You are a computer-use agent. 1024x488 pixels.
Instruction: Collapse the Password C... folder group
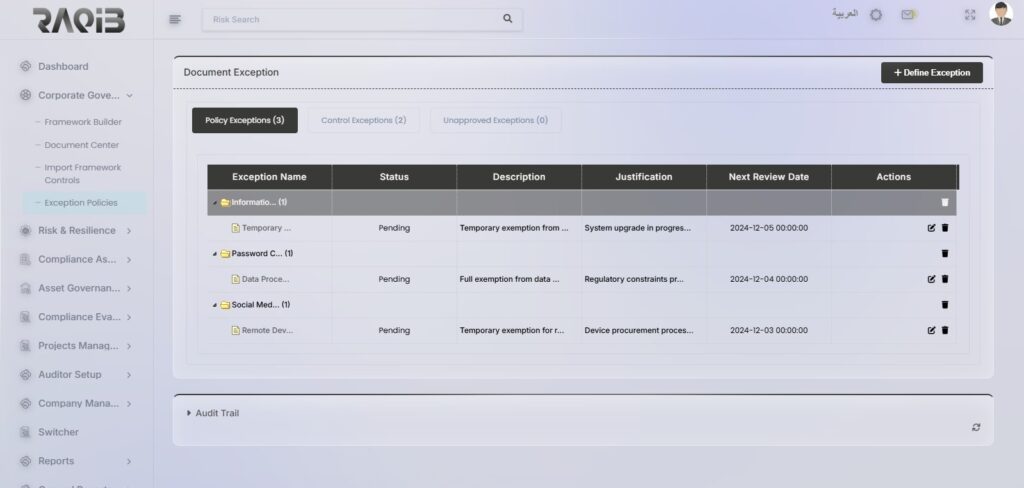[215, 254]
